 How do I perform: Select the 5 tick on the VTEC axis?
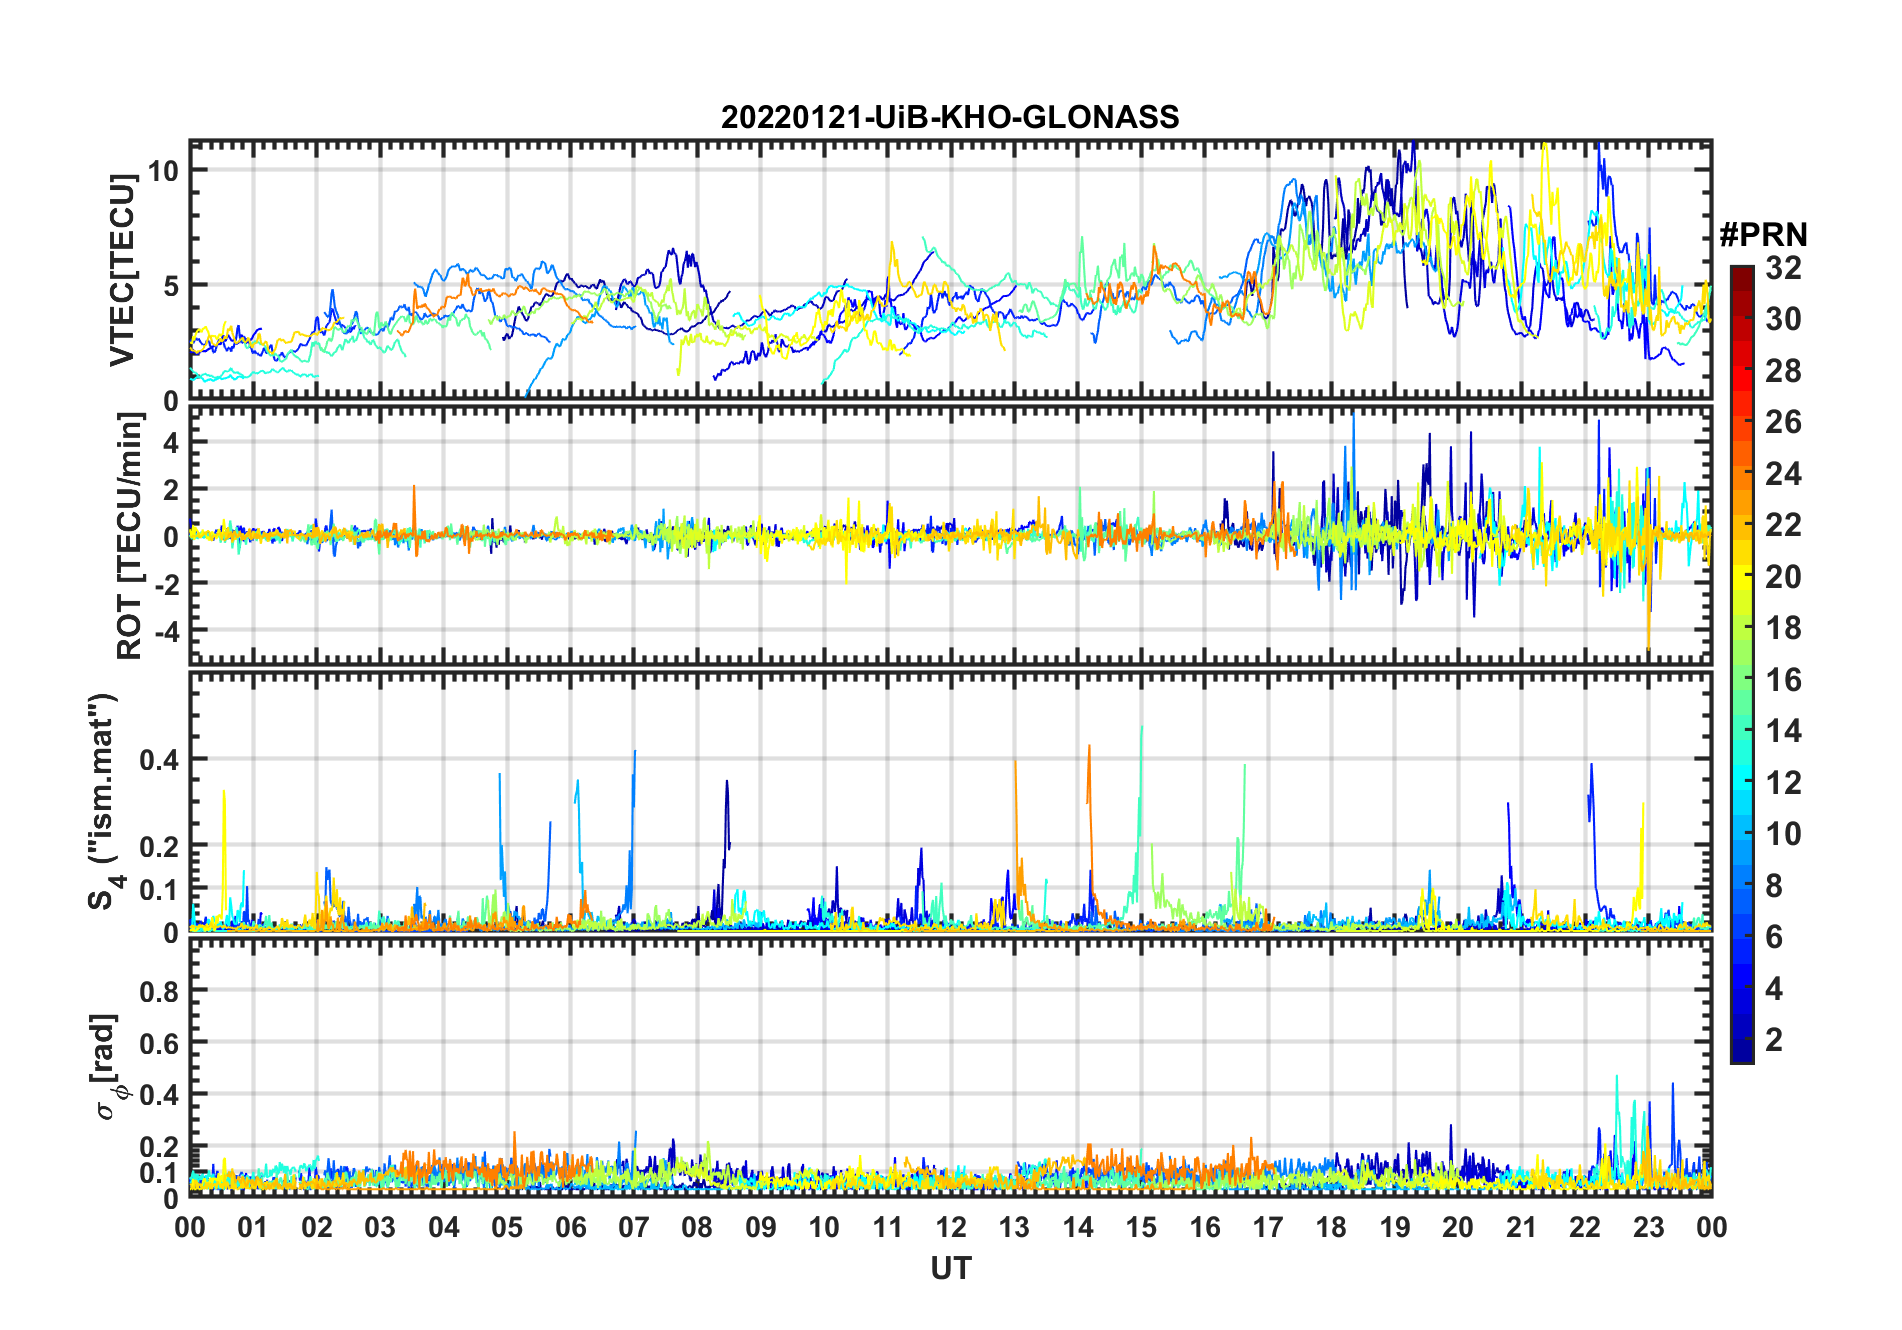click(171, 286)
